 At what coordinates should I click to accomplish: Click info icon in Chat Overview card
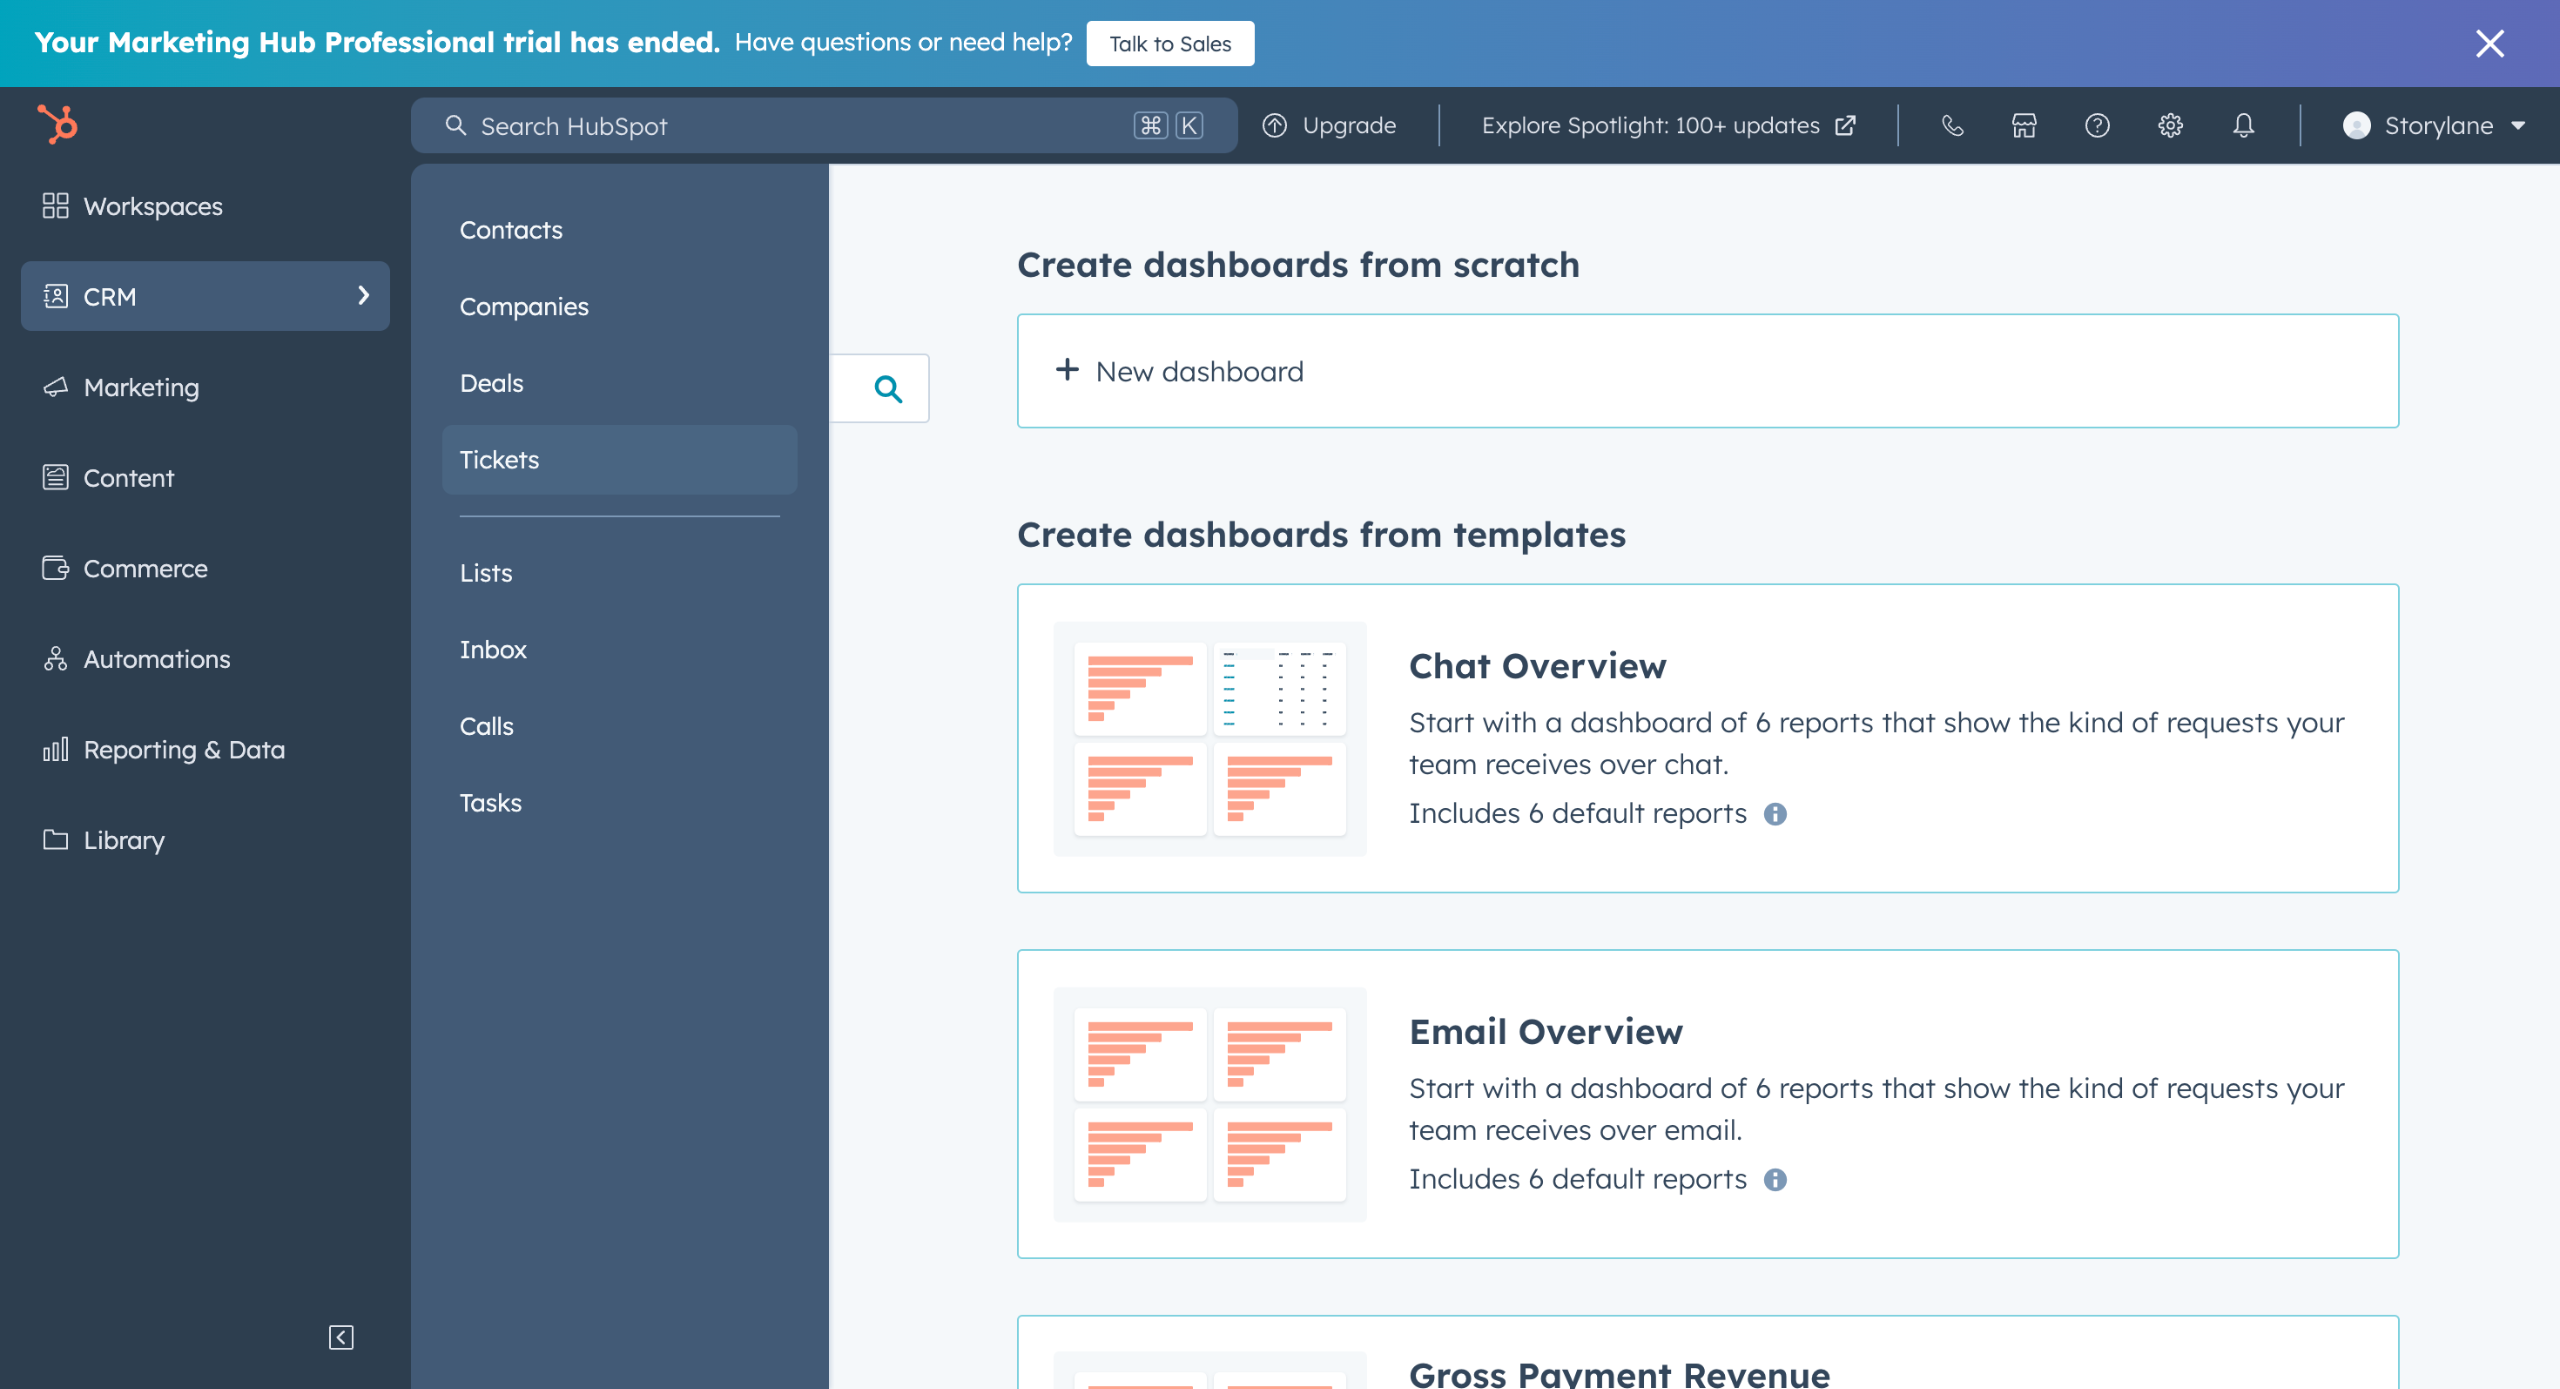1775,814
